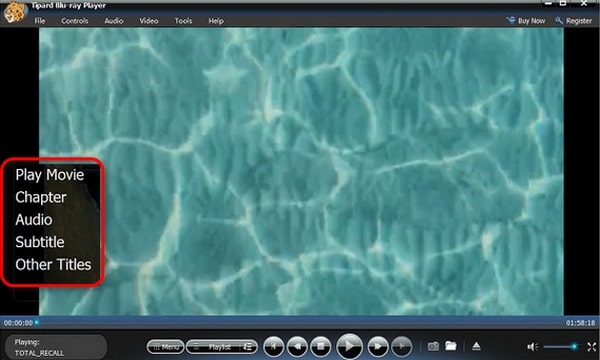Screen dimensions: 600x360
Task: Toggle fullscreen mode icon
Action: click(592, 347)
